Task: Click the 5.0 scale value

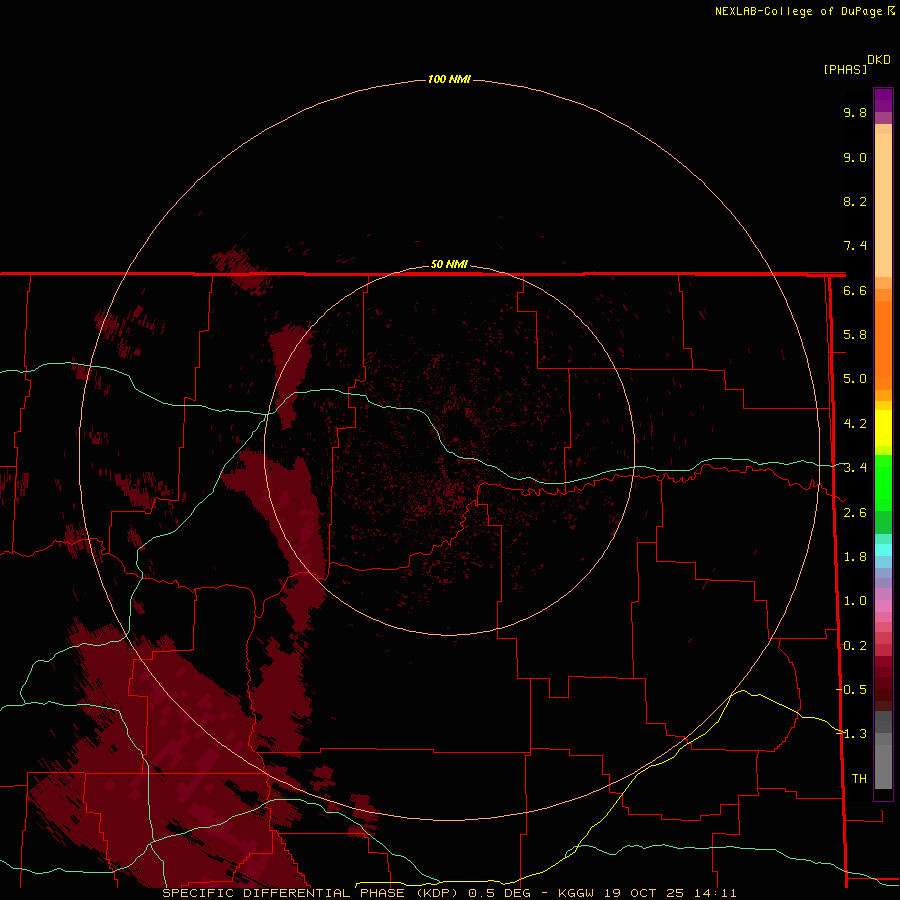Action: point(855,379)
